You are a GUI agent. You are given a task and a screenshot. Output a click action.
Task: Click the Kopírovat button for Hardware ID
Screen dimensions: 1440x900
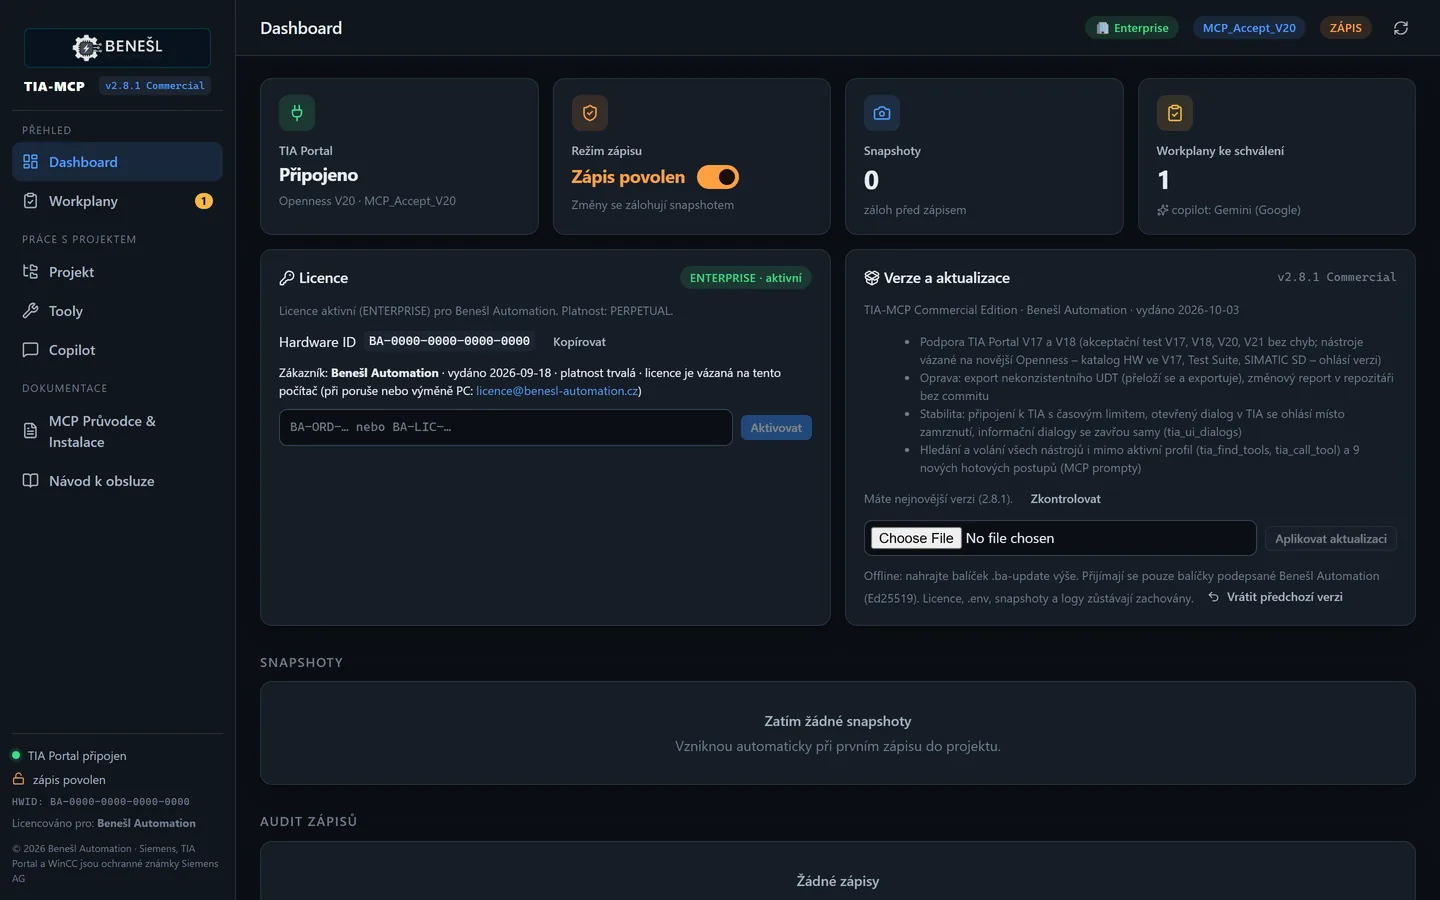pos(580,342)
